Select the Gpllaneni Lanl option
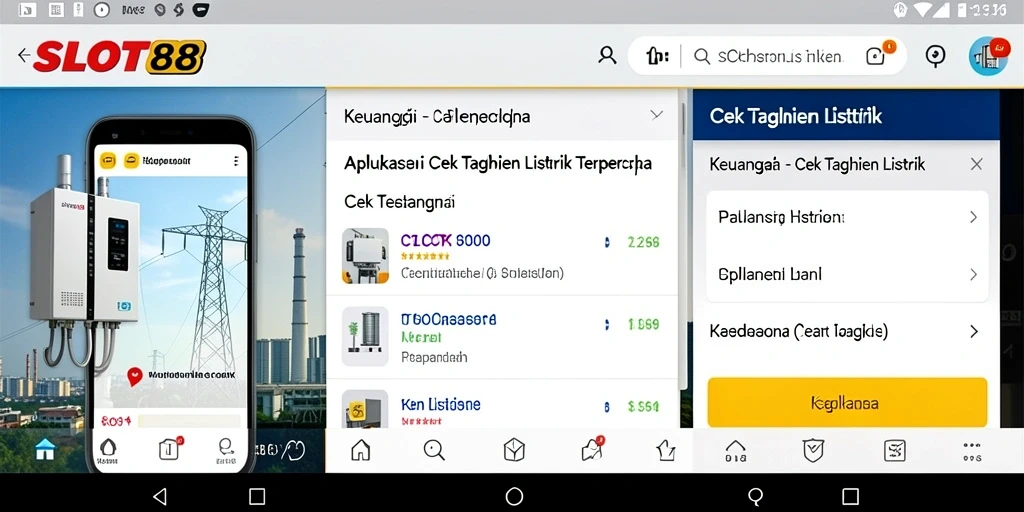 pyautogui.click(x=847, y=274)
